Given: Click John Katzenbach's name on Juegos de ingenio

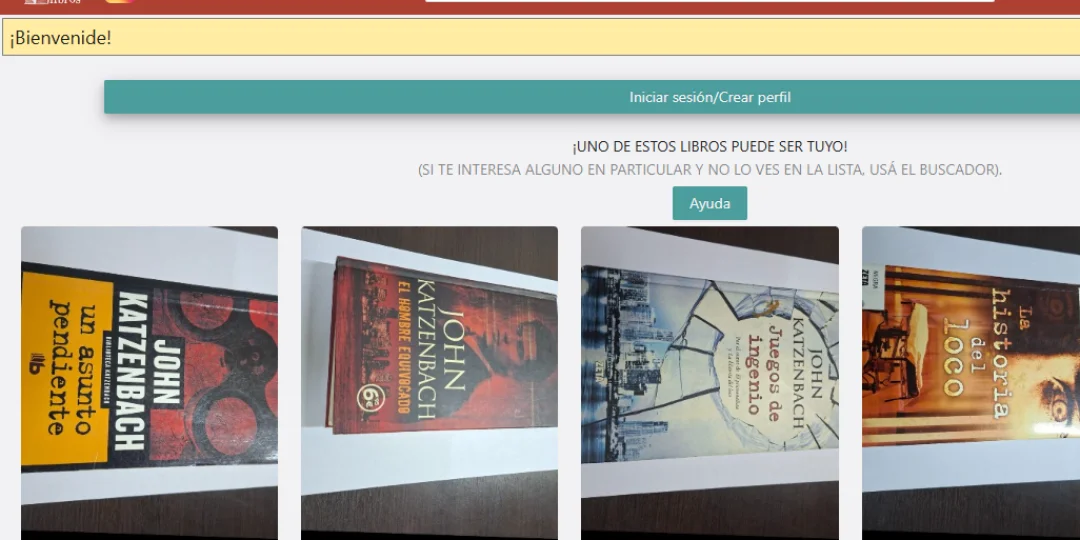Looking at the screenshot, I should click(808, 368).
